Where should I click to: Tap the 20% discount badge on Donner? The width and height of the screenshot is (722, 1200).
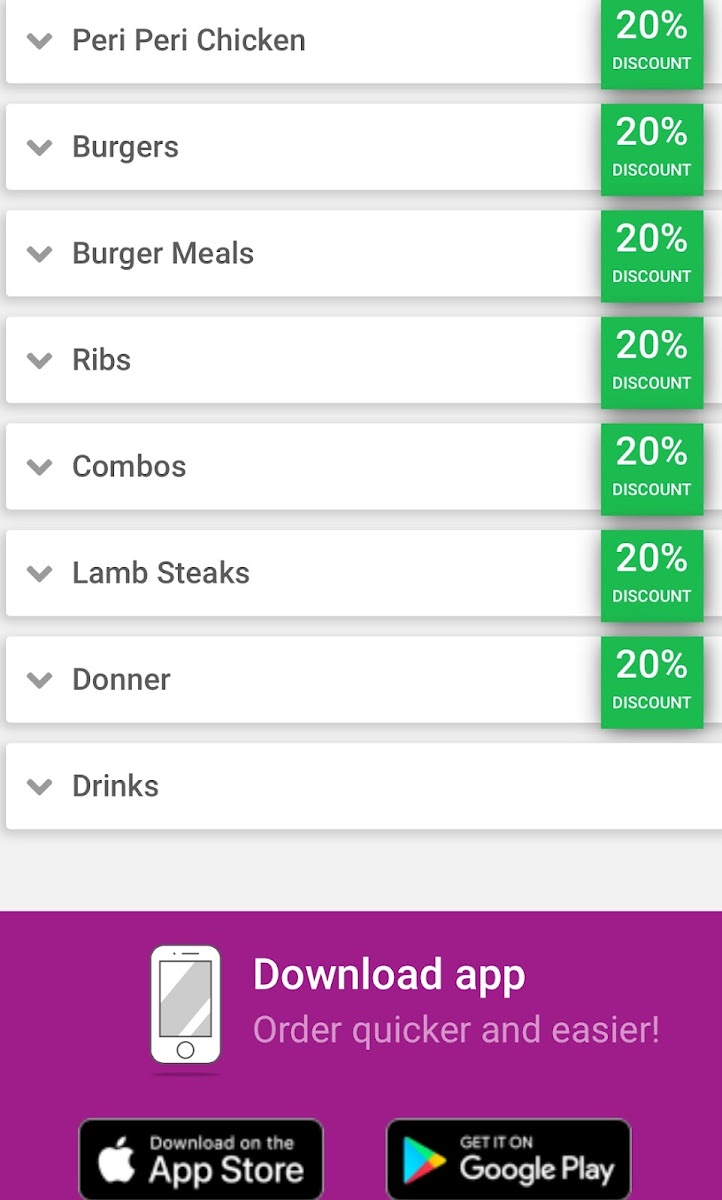651,681
